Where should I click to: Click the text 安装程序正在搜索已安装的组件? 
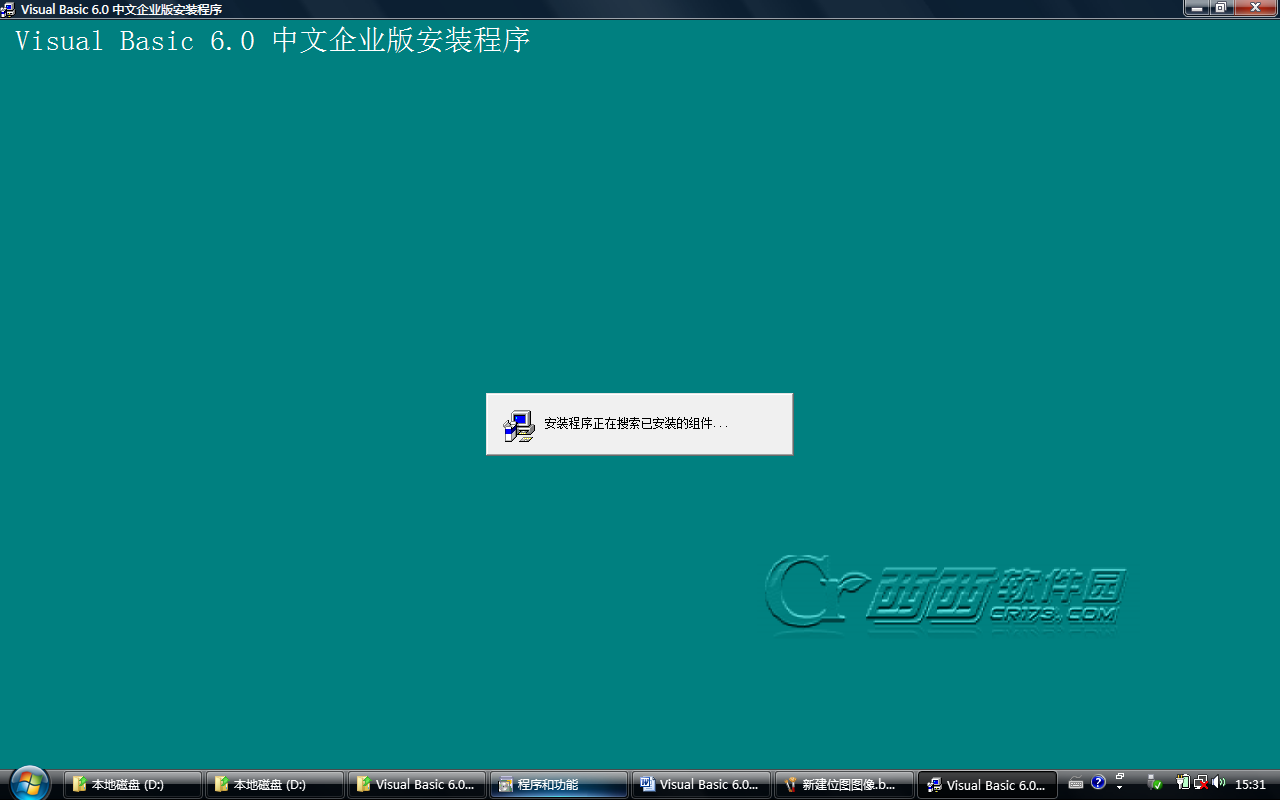636,424
